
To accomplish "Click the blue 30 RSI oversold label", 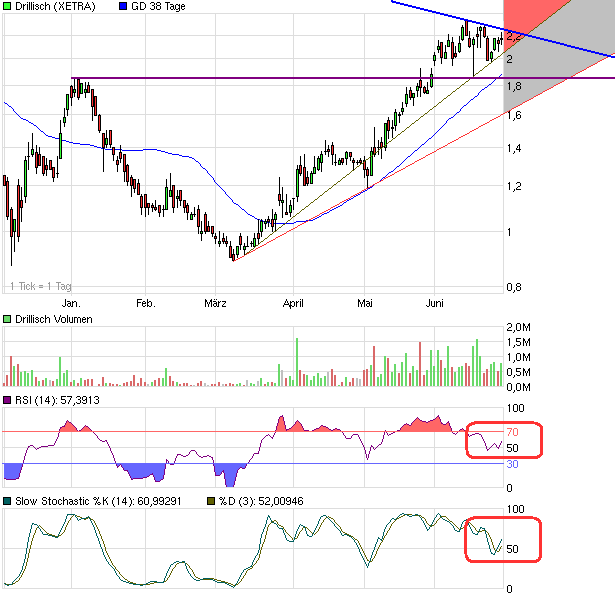I will pos(512,464).
